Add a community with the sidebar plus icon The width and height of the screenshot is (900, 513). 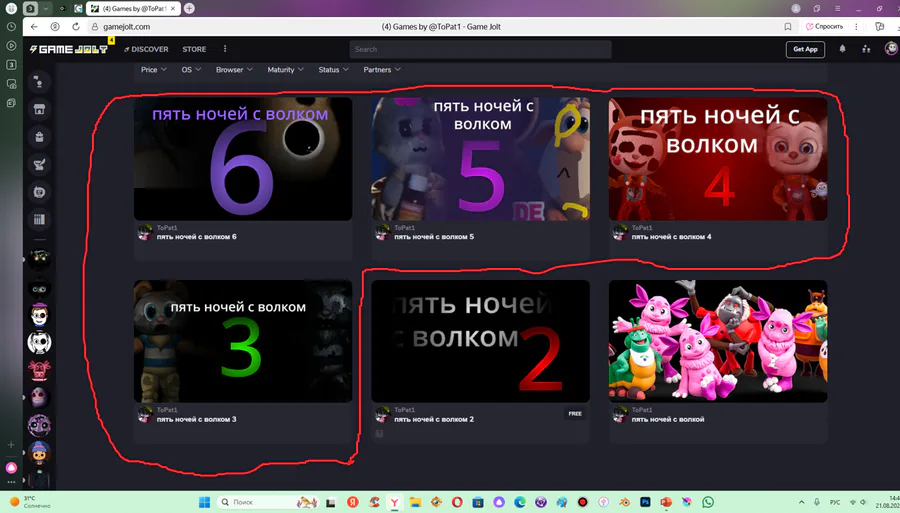coord(11,445)
